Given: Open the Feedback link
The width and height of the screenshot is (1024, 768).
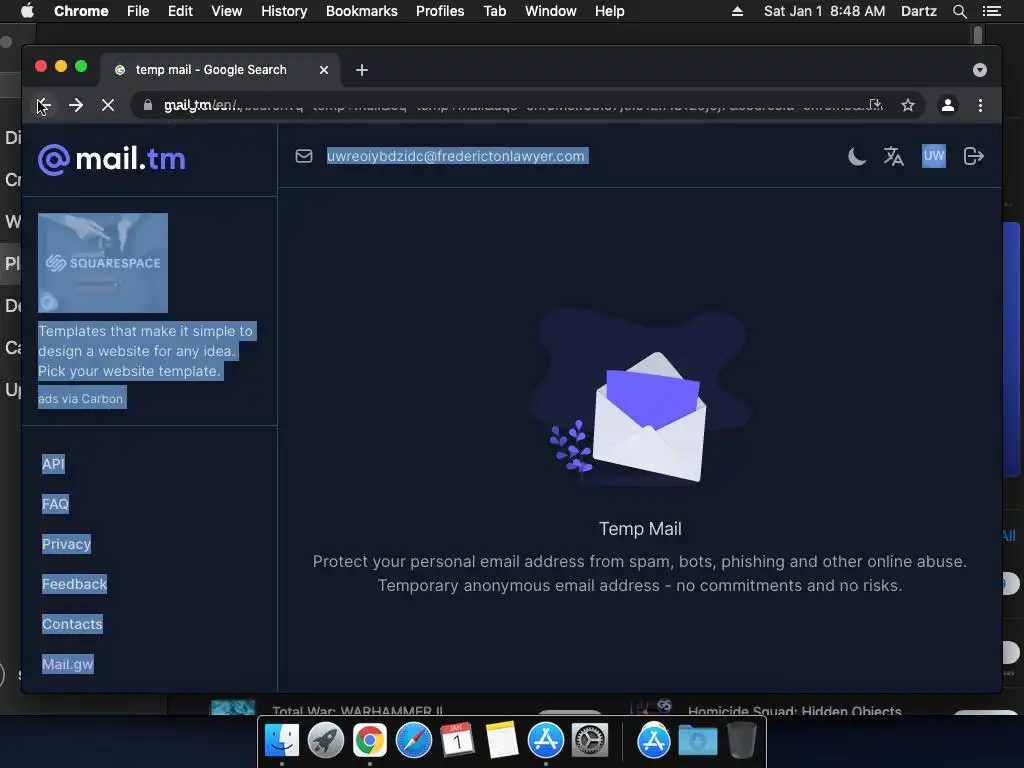Looking at the screenshot, I should (x=74, y=584).
